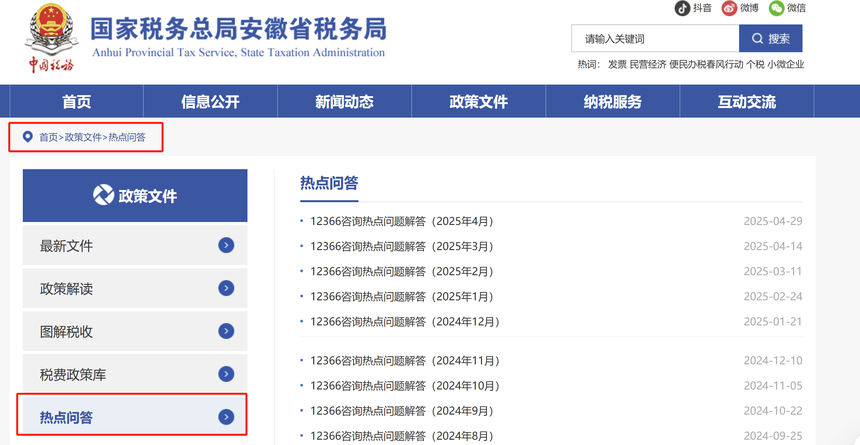
Task: Open 12366咨询热点问题解答（2025年2月）
Action: point(402,271)
